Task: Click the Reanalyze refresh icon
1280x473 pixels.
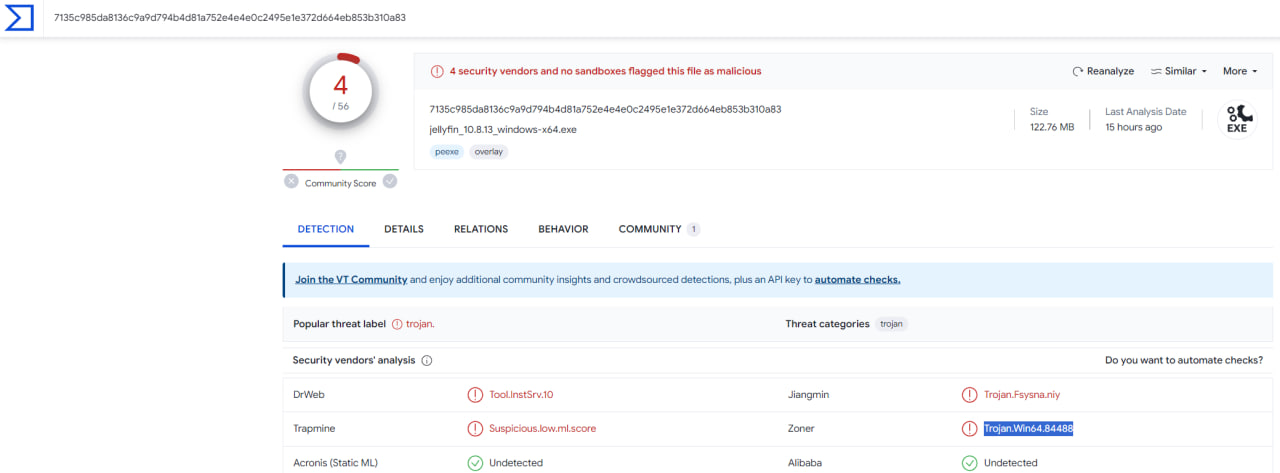Action: coord(1078,72)
